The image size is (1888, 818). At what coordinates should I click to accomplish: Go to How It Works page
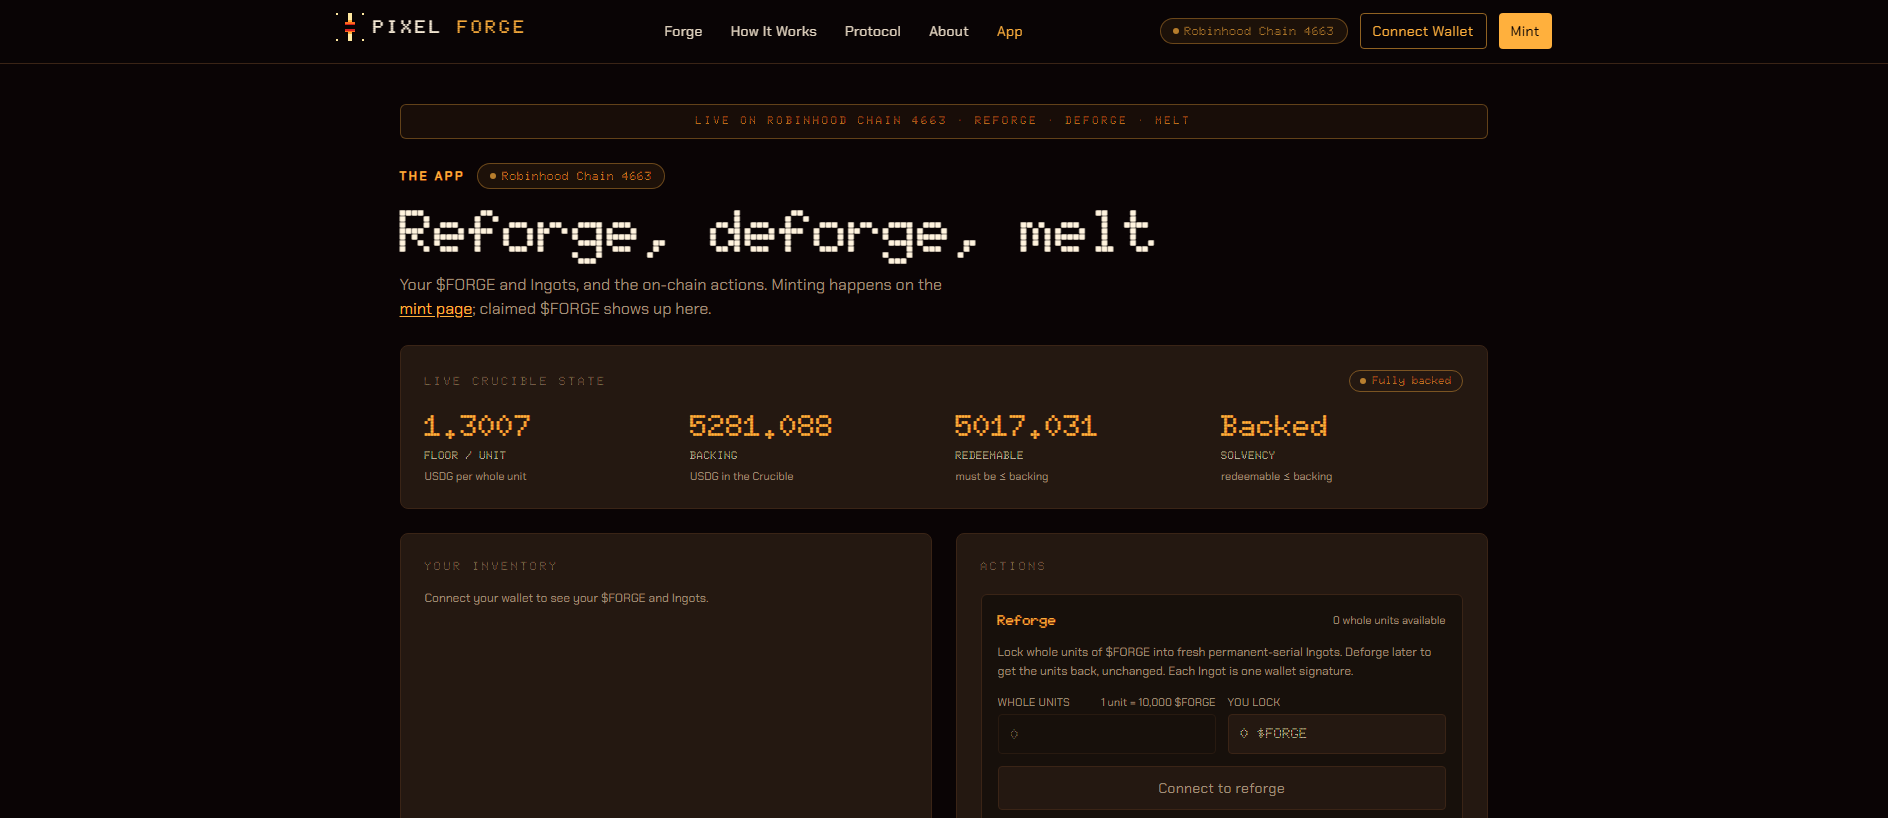773,31
